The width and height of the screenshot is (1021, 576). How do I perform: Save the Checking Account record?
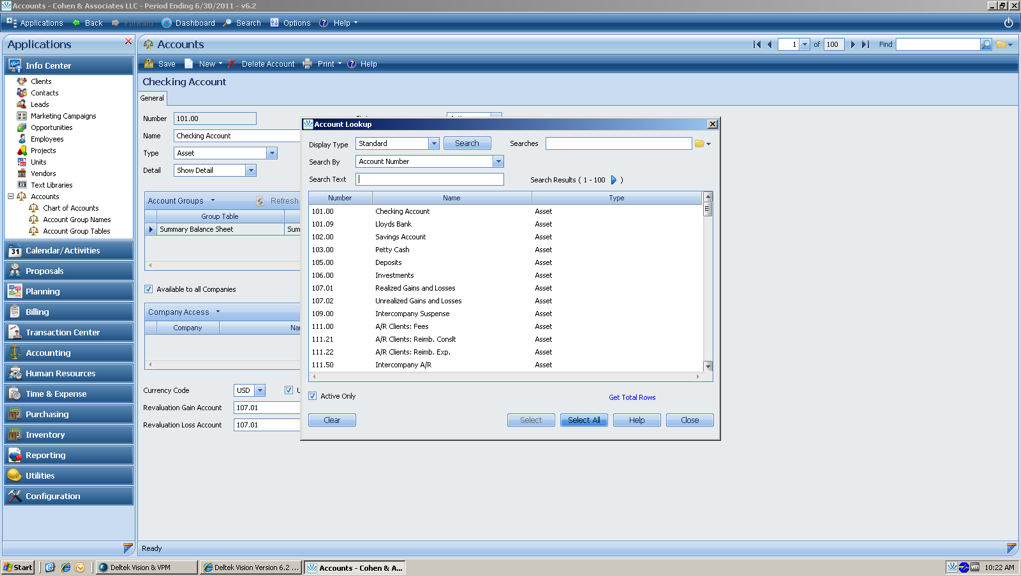159,63
